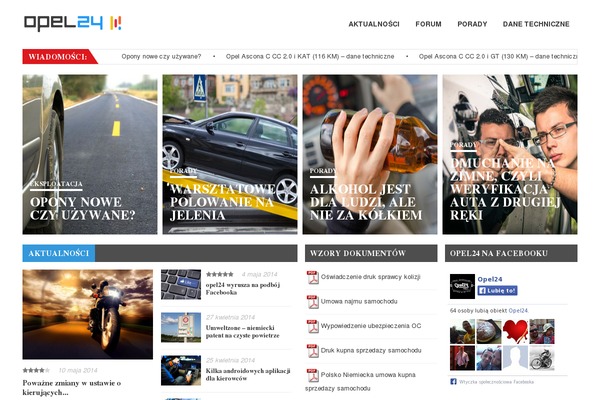This screenshot has width=600, height=400.
Task: Open the AKTUALNOŚCI menu item
Action: pos(374,24)
